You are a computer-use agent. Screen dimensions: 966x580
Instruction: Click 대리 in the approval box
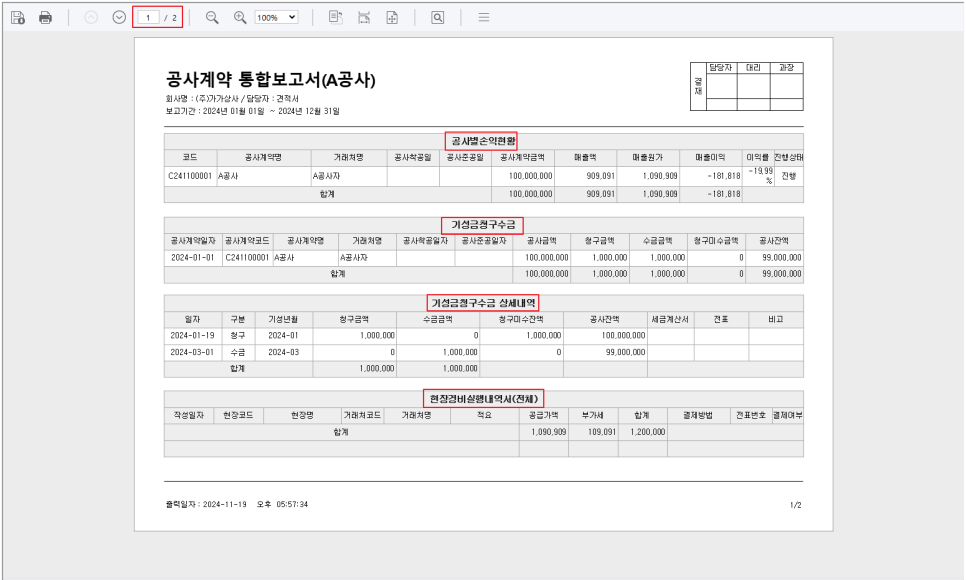pos(753,68)
